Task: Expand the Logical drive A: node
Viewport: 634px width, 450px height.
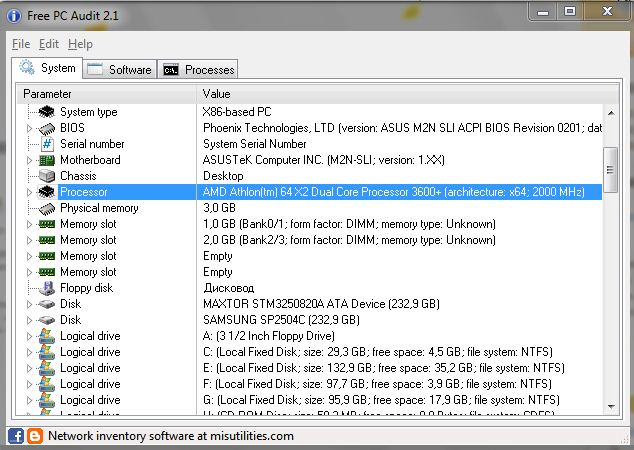Action: click(x=29, y=336)
